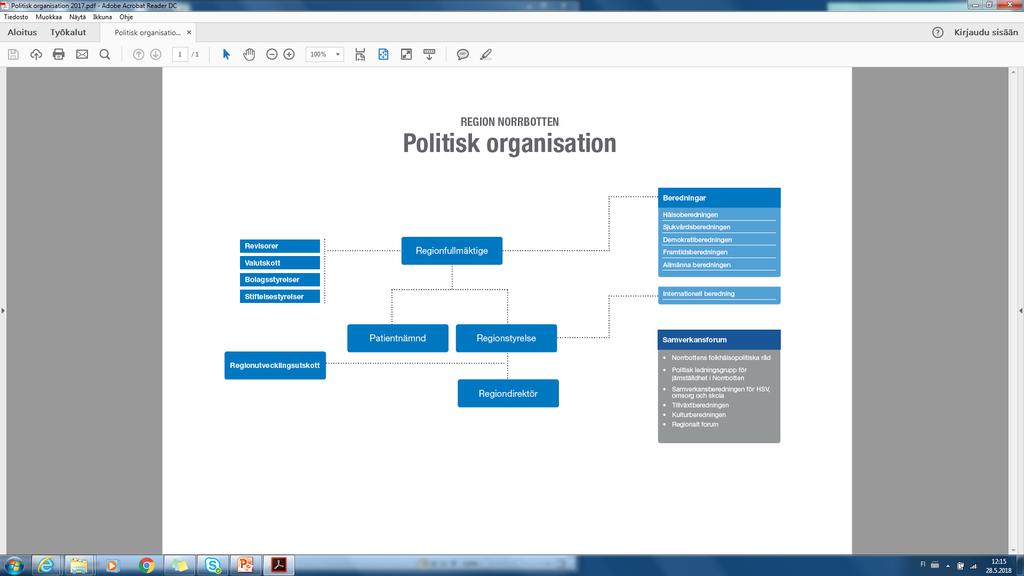
Task: Click Internationell beredning box
Action: (719, 295)
